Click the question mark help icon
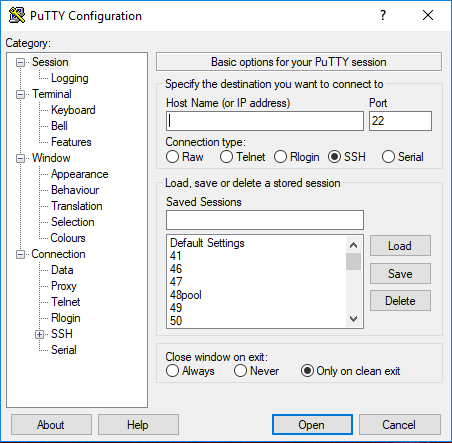Viewport: 452px width, 443px height. 383,15
